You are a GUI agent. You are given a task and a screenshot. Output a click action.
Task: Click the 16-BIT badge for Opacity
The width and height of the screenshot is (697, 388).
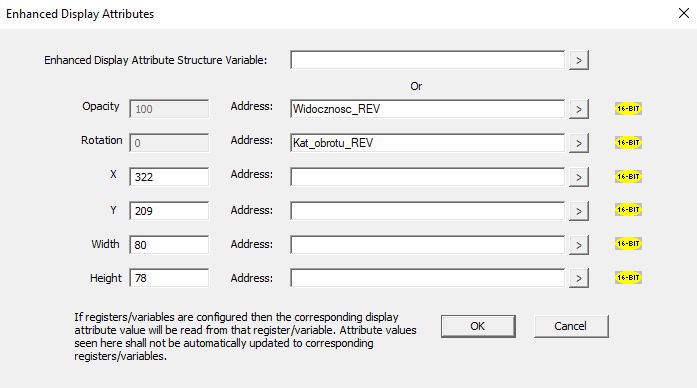click(x=628, y=108)
